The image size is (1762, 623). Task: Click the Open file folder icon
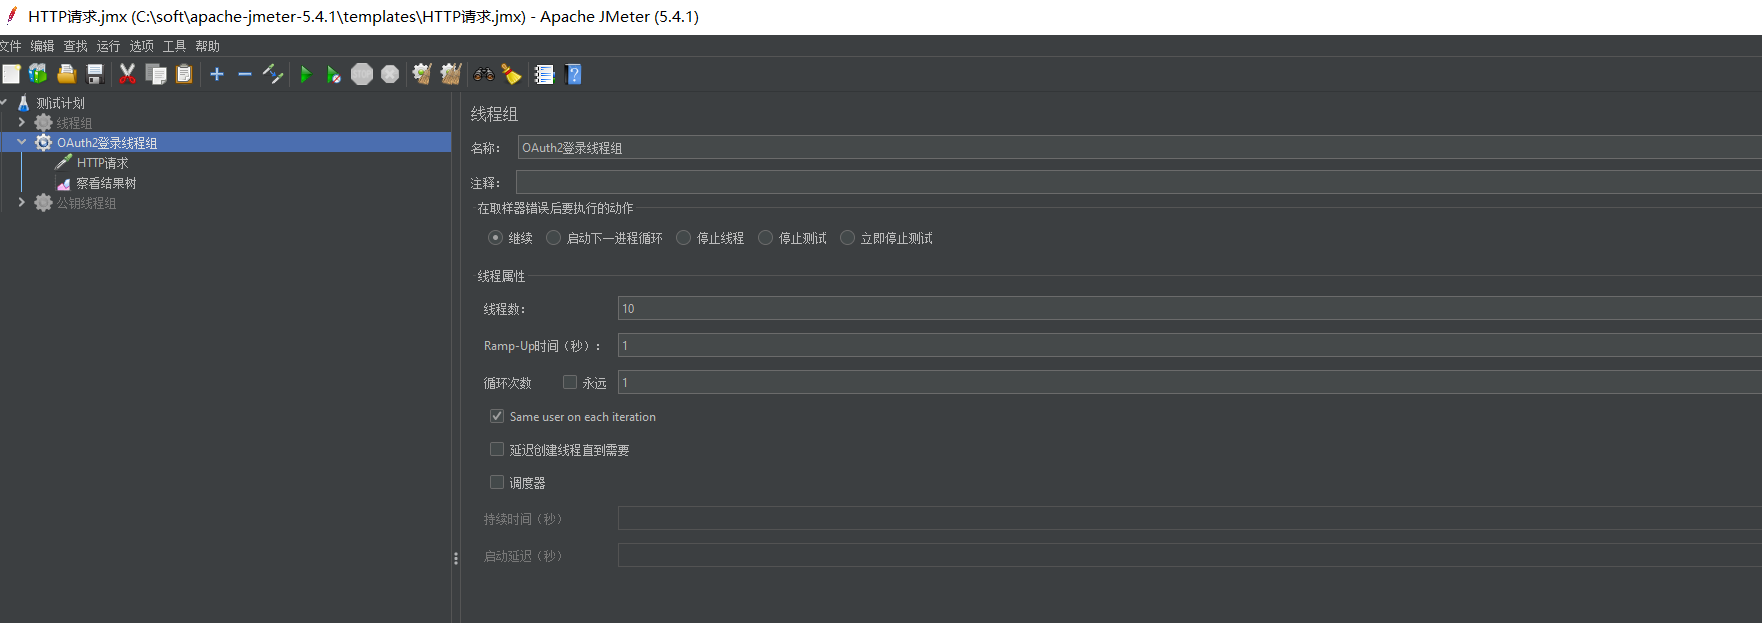point(67,74)
